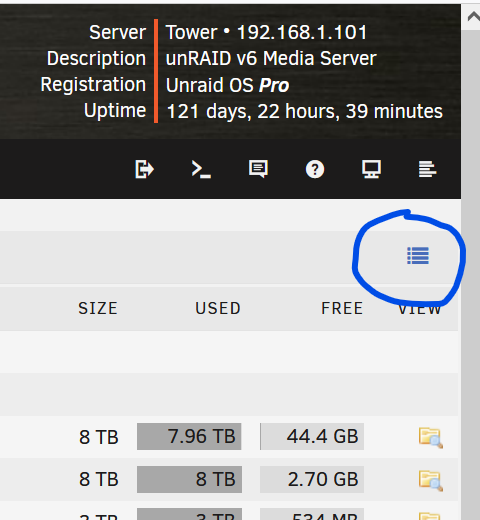Open the web terminal icon
Screen dimensions: 480x520
click(x=201, y=169)
